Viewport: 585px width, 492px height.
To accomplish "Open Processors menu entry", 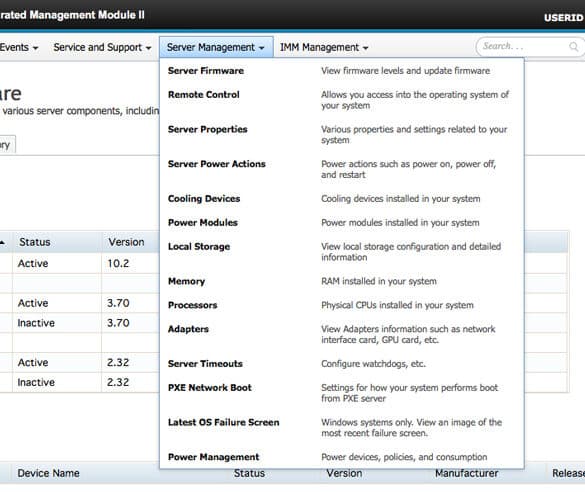I will pyautogui.click(x=193, y=305).
